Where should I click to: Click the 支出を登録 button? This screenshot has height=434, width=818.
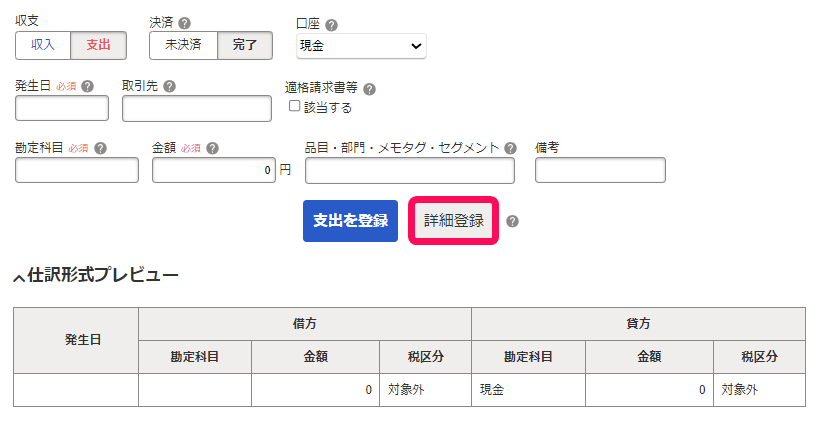(x=350, y=221)
